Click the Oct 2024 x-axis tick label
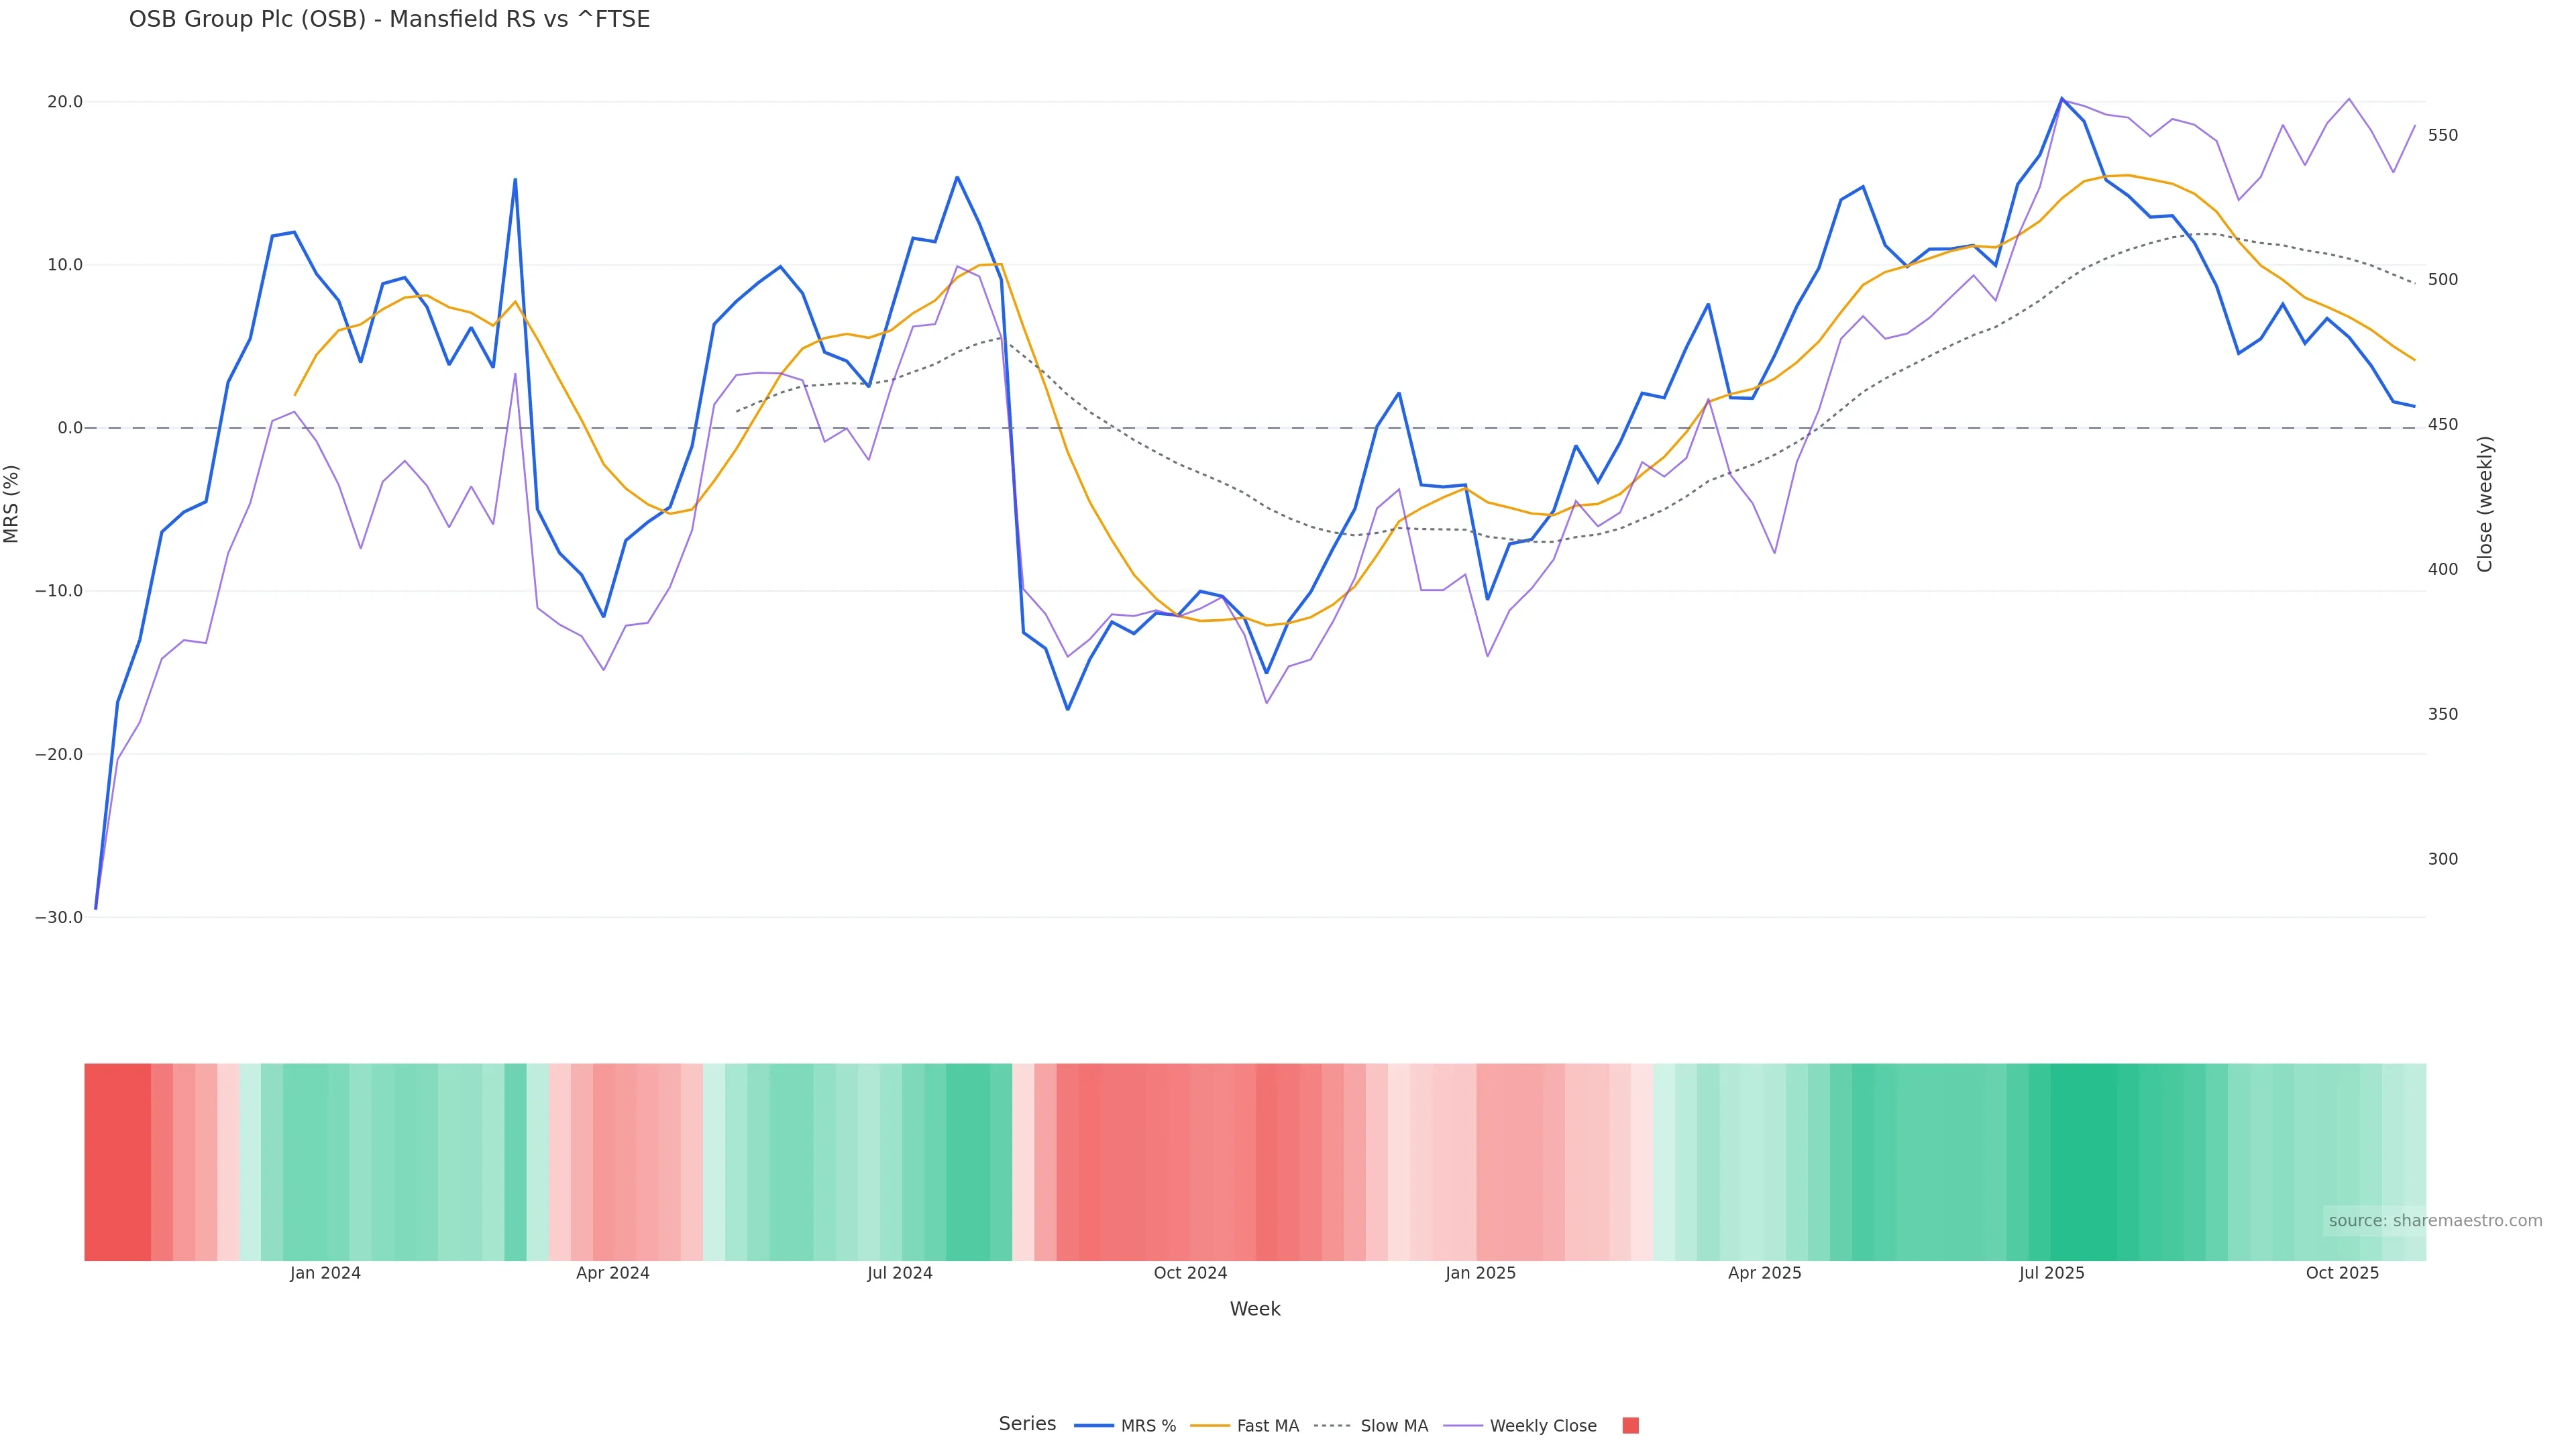The height and width of the screenshot is (1449, 2576). coord(1190,1273)
